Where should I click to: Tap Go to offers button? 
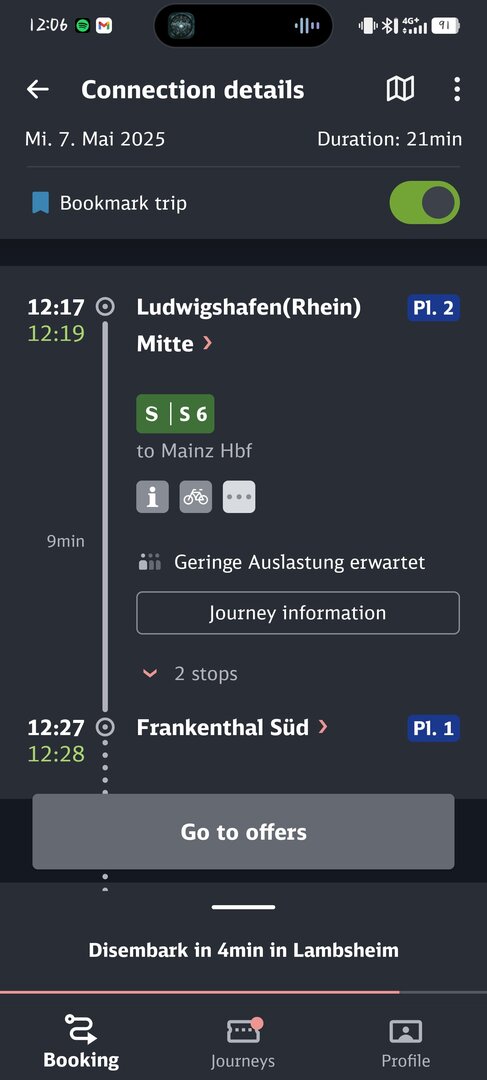tap(243, 831)
